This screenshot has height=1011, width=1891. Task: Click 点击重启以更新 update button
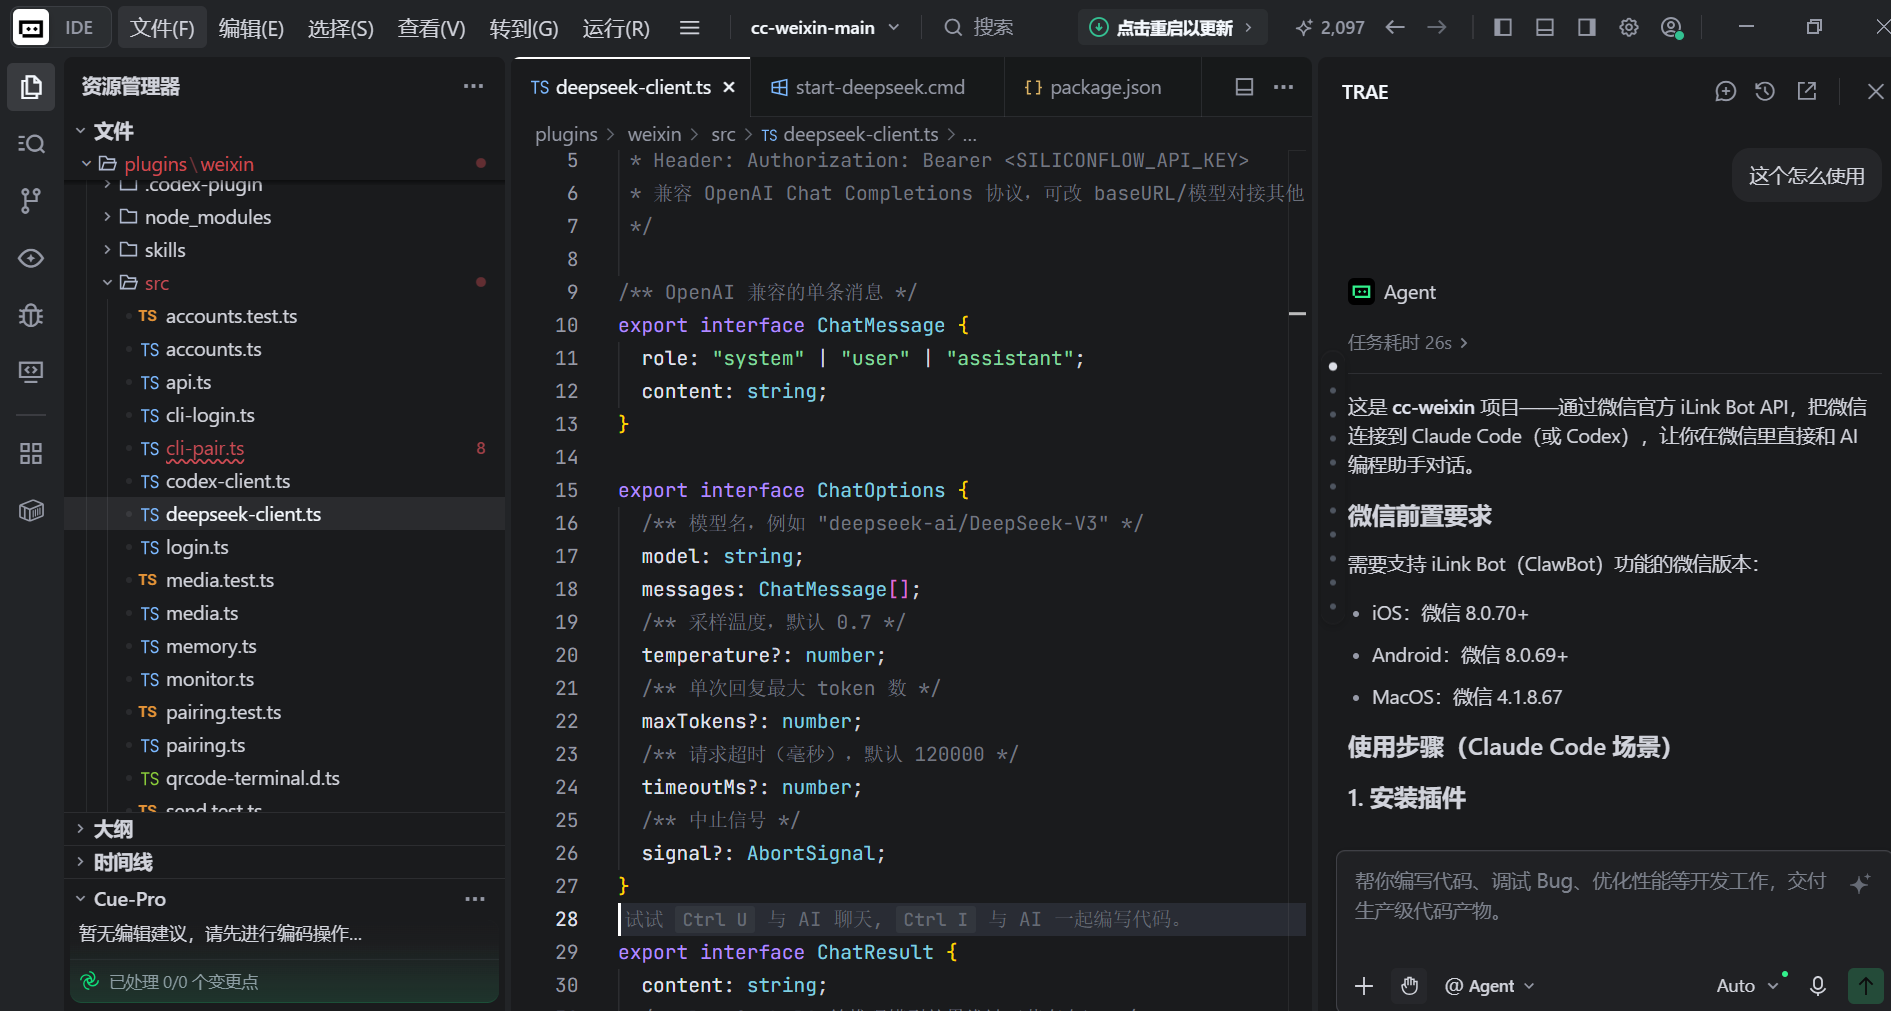(x=1172, y=28)
